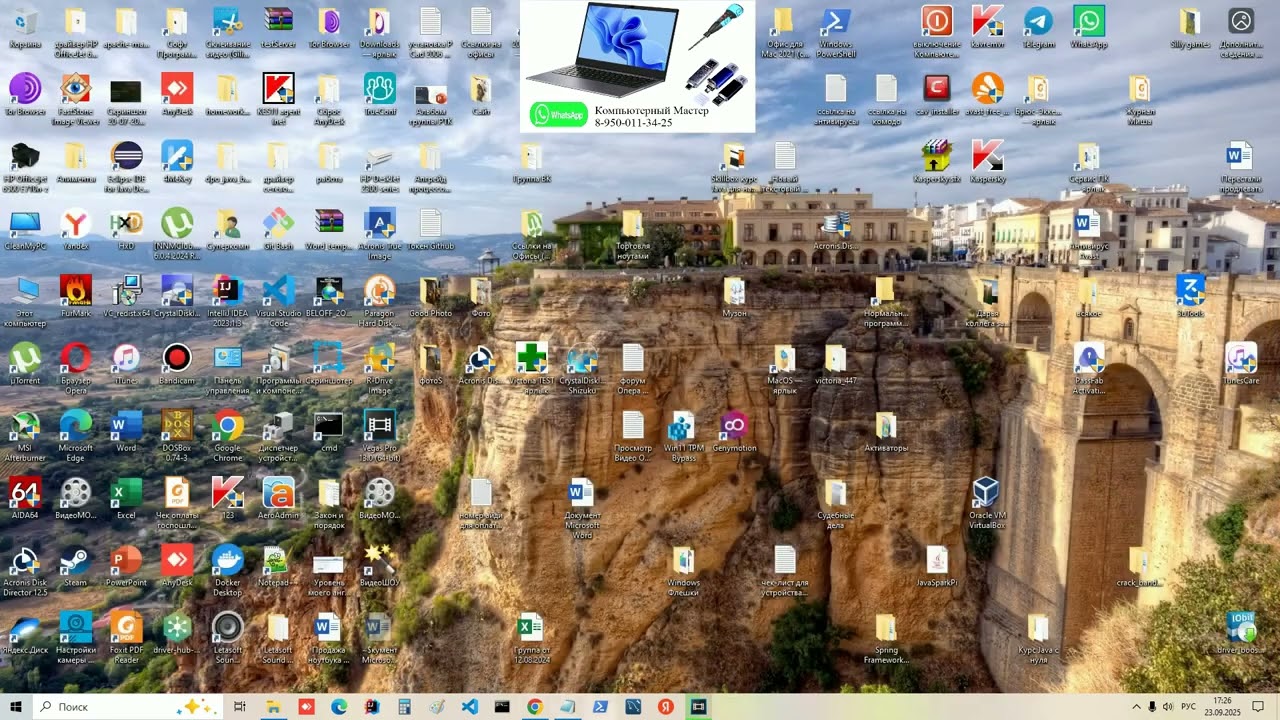Open Task View on the taskbar
This screenshot has width=1280, height=720.
point(240,707)
